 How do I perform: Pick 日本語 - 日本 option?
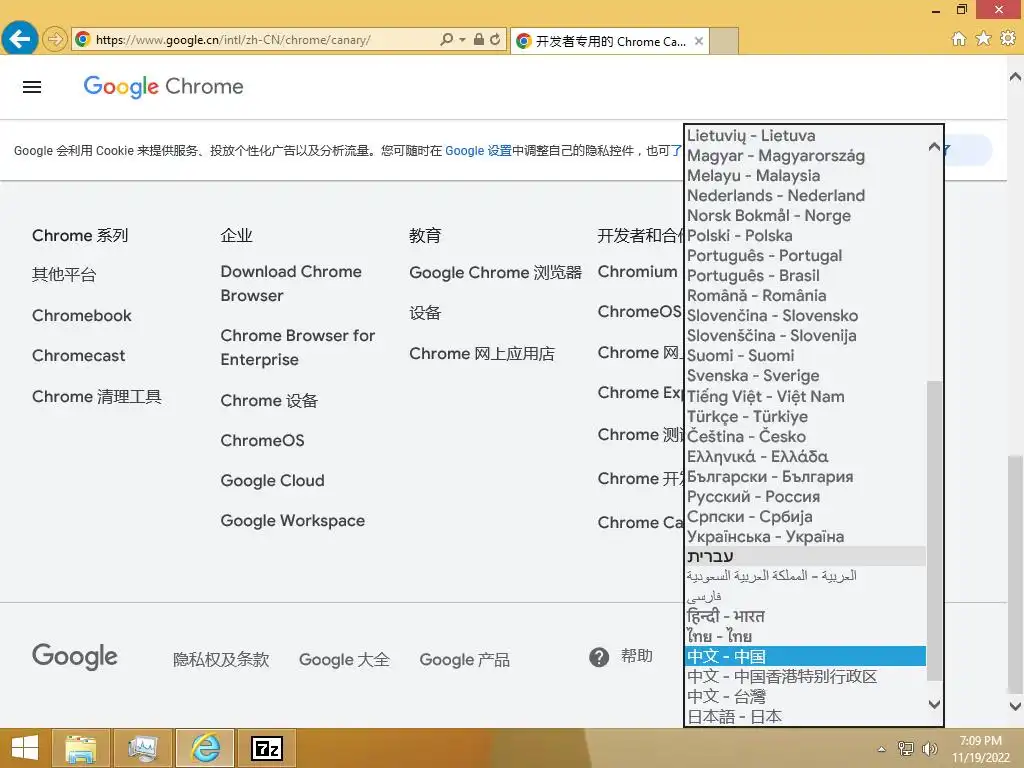805,716
